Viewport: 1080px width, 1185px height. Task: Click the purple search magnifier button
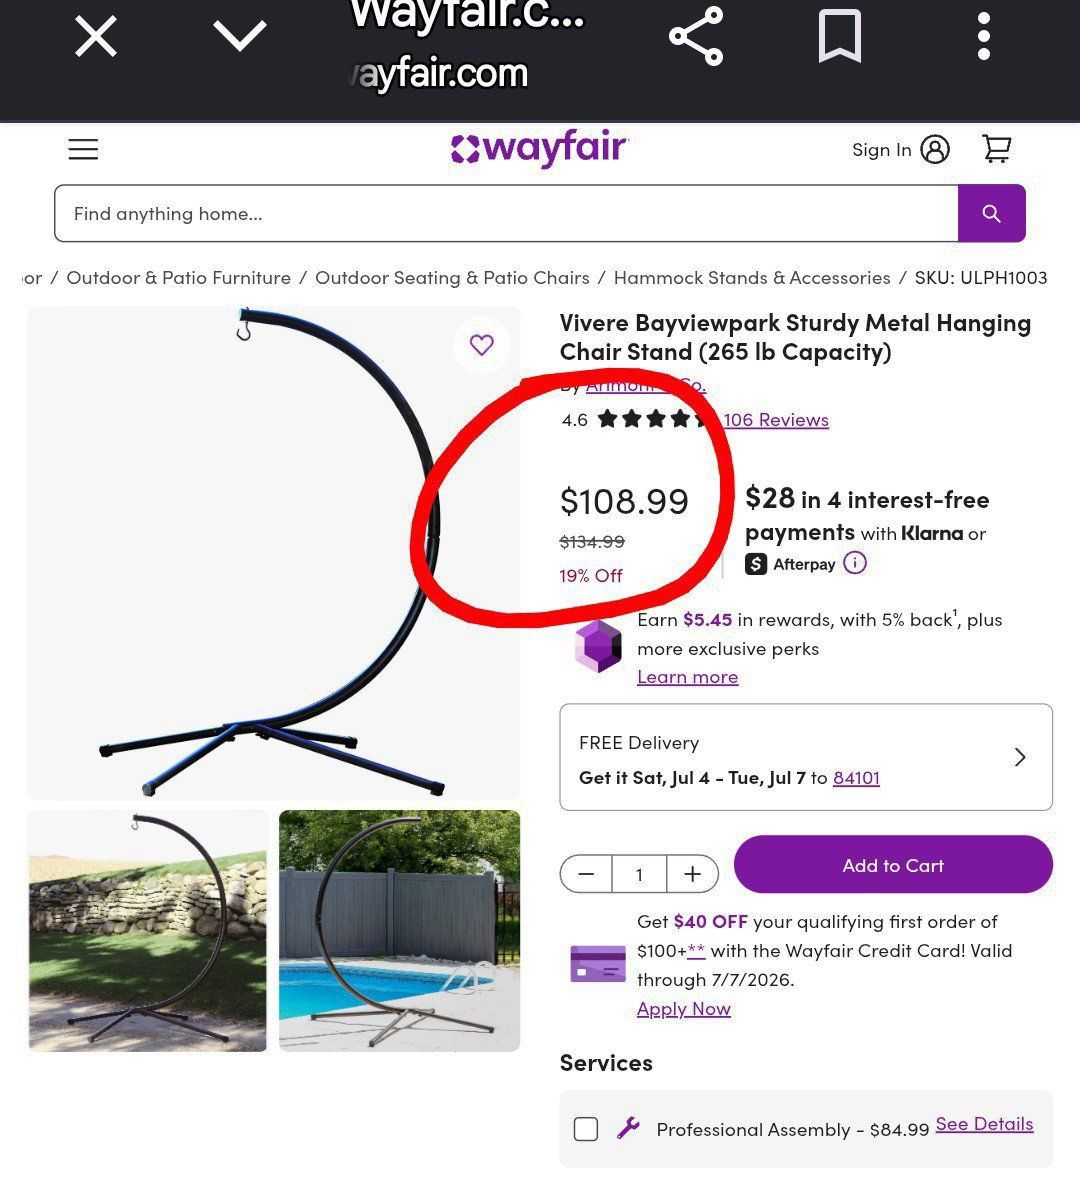pyautogui.click(x=992, y=213)
